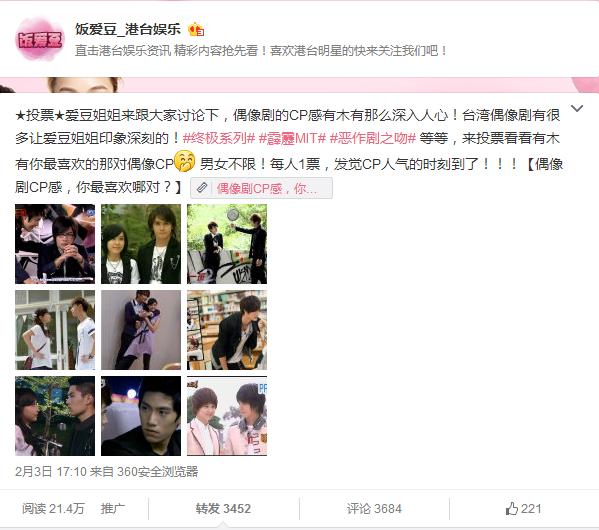
Task: Open the 评论 3684 comments tab
Action: pyautogui.click(x=374, y=509)
